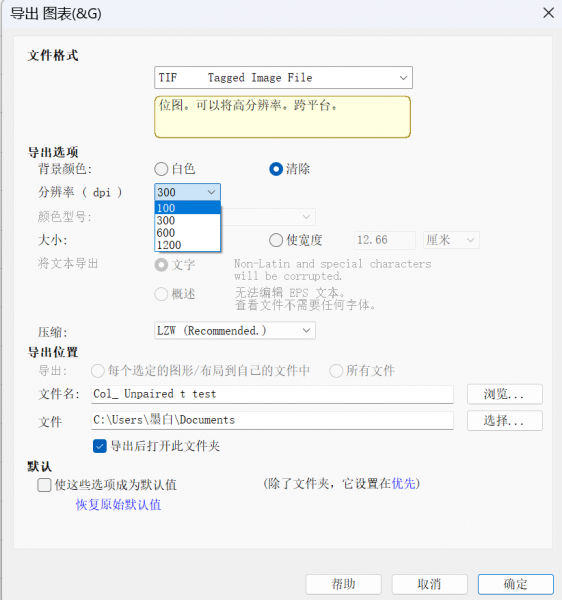Choose 600 dpi from resolution list
The image size is (562, 600).
(187, 233)
